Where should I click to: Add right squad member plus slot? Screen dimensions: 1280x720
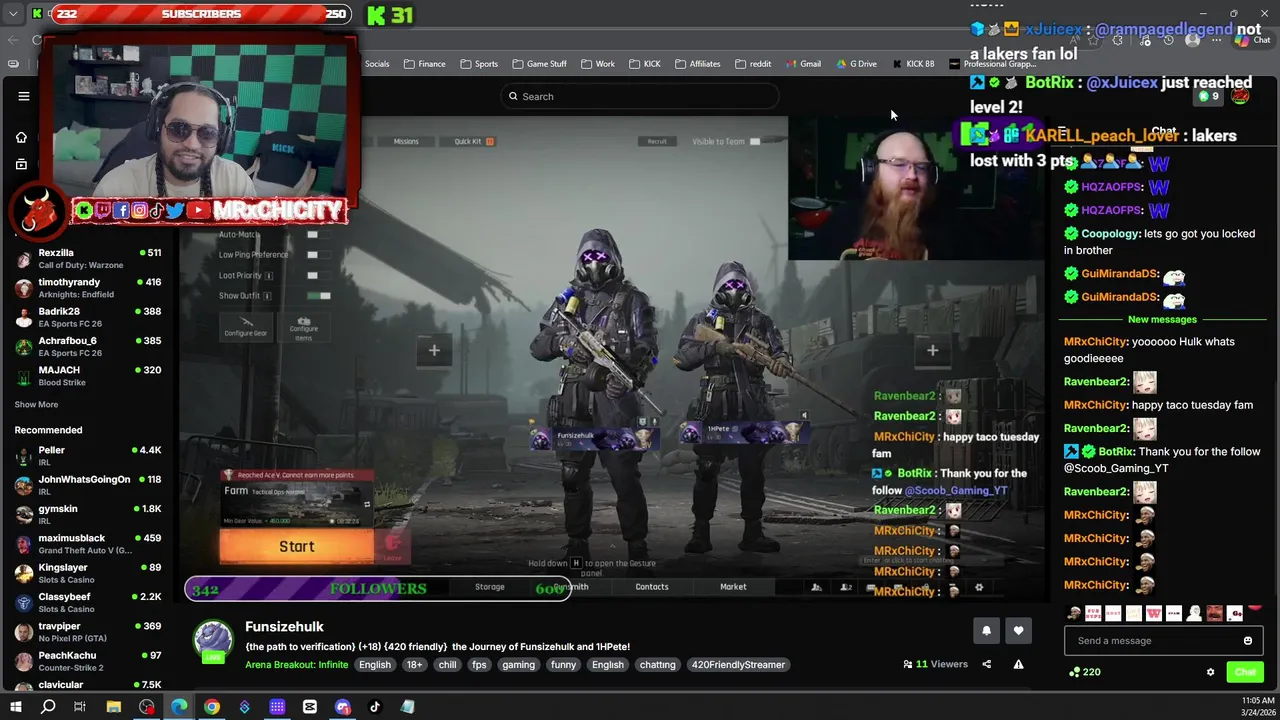coord(932,350)
